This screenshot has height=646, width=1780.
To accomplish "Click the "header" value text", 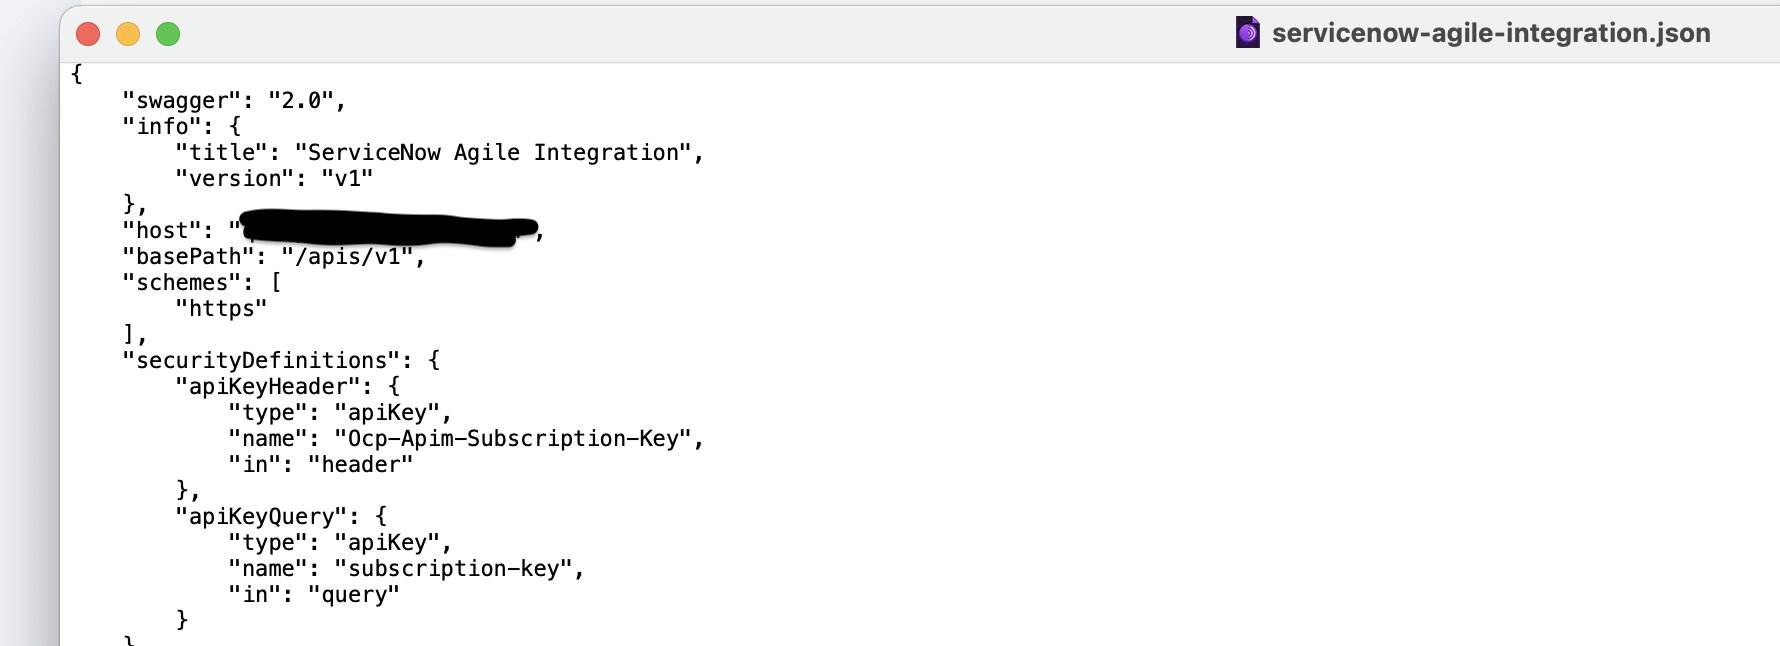I will (x=360, y=464).
